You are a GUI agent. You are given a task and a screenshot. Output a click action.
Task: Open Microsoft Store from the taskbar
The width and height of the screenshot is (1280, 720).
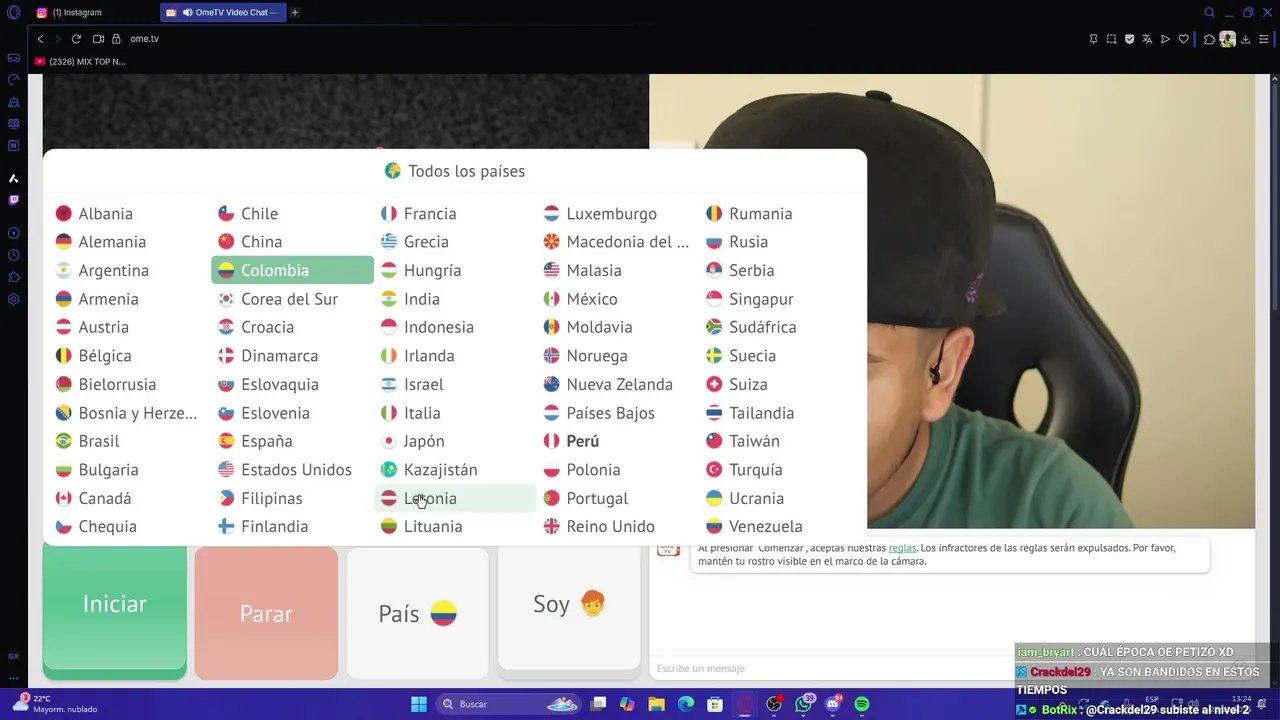pyautogui.click(x=715, y=704)
